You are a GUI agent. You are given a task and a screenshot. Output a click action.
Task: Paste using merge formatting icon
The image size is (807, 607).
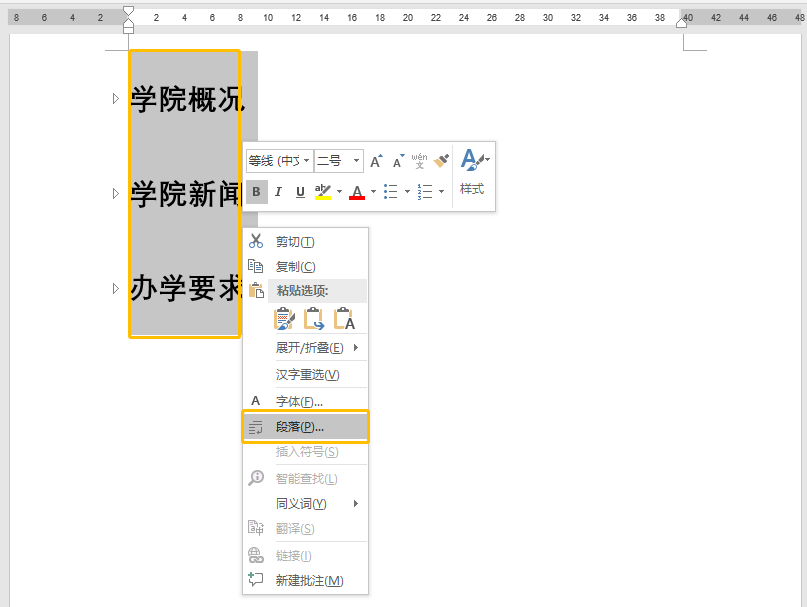coord(314,319)
